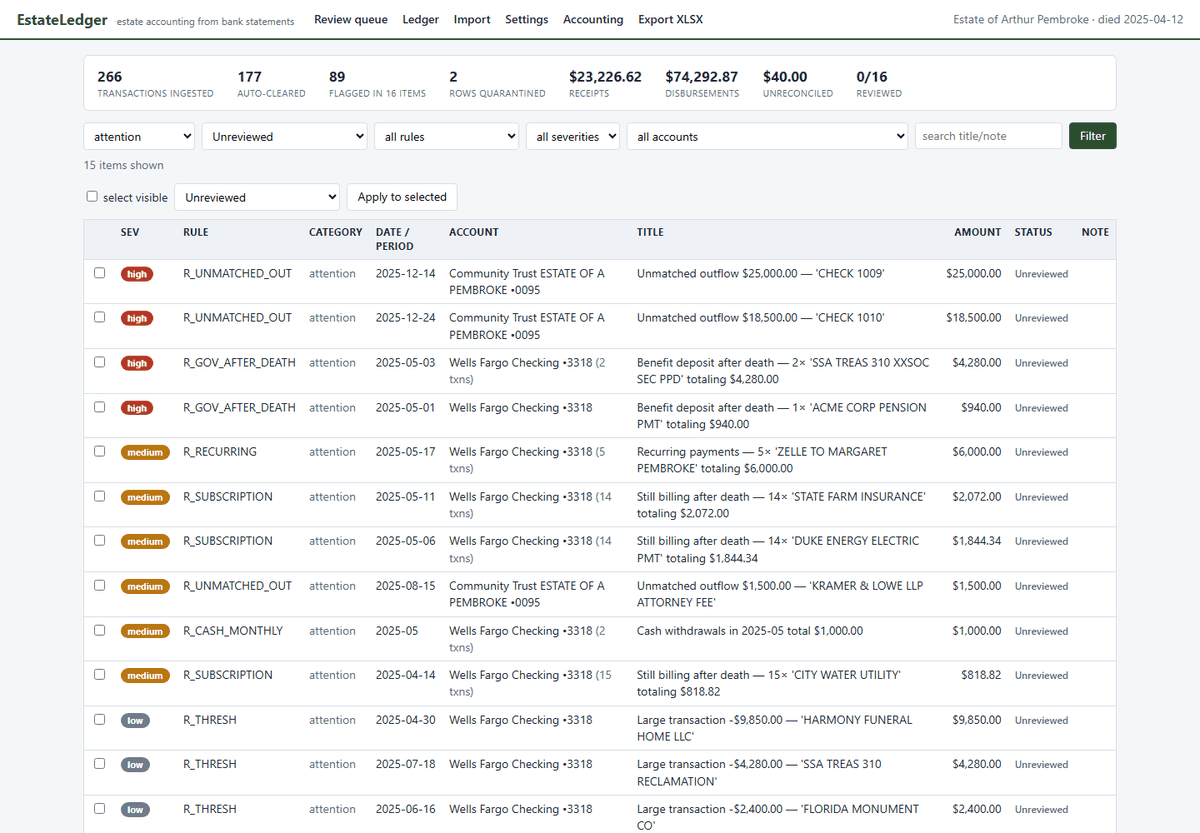Image resolution: width=1200 pixels, height=833 pixels.
Task: Open Settings in the top navigation
Action: (x=527, y=19)
